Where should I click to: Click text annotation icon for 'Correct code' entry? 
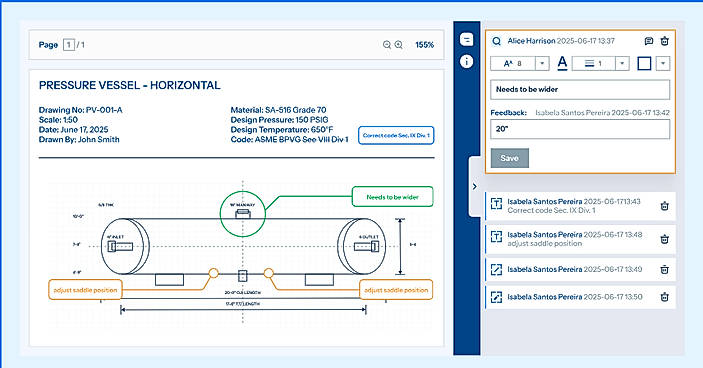(x=496, y=203)
